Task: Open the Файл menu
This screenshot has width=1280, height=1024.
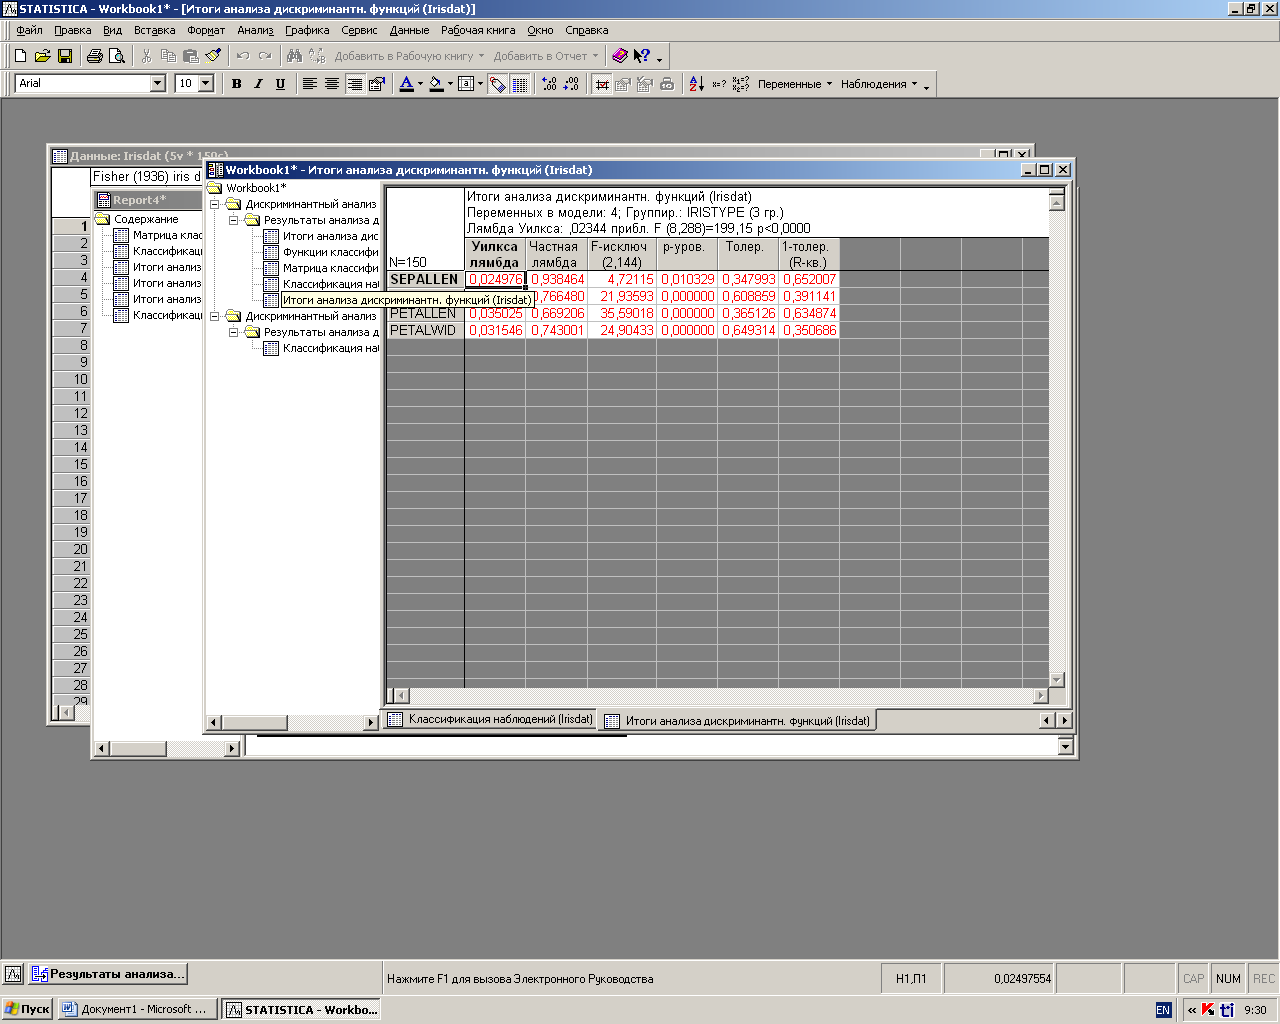Action: [x=29, y=30]
